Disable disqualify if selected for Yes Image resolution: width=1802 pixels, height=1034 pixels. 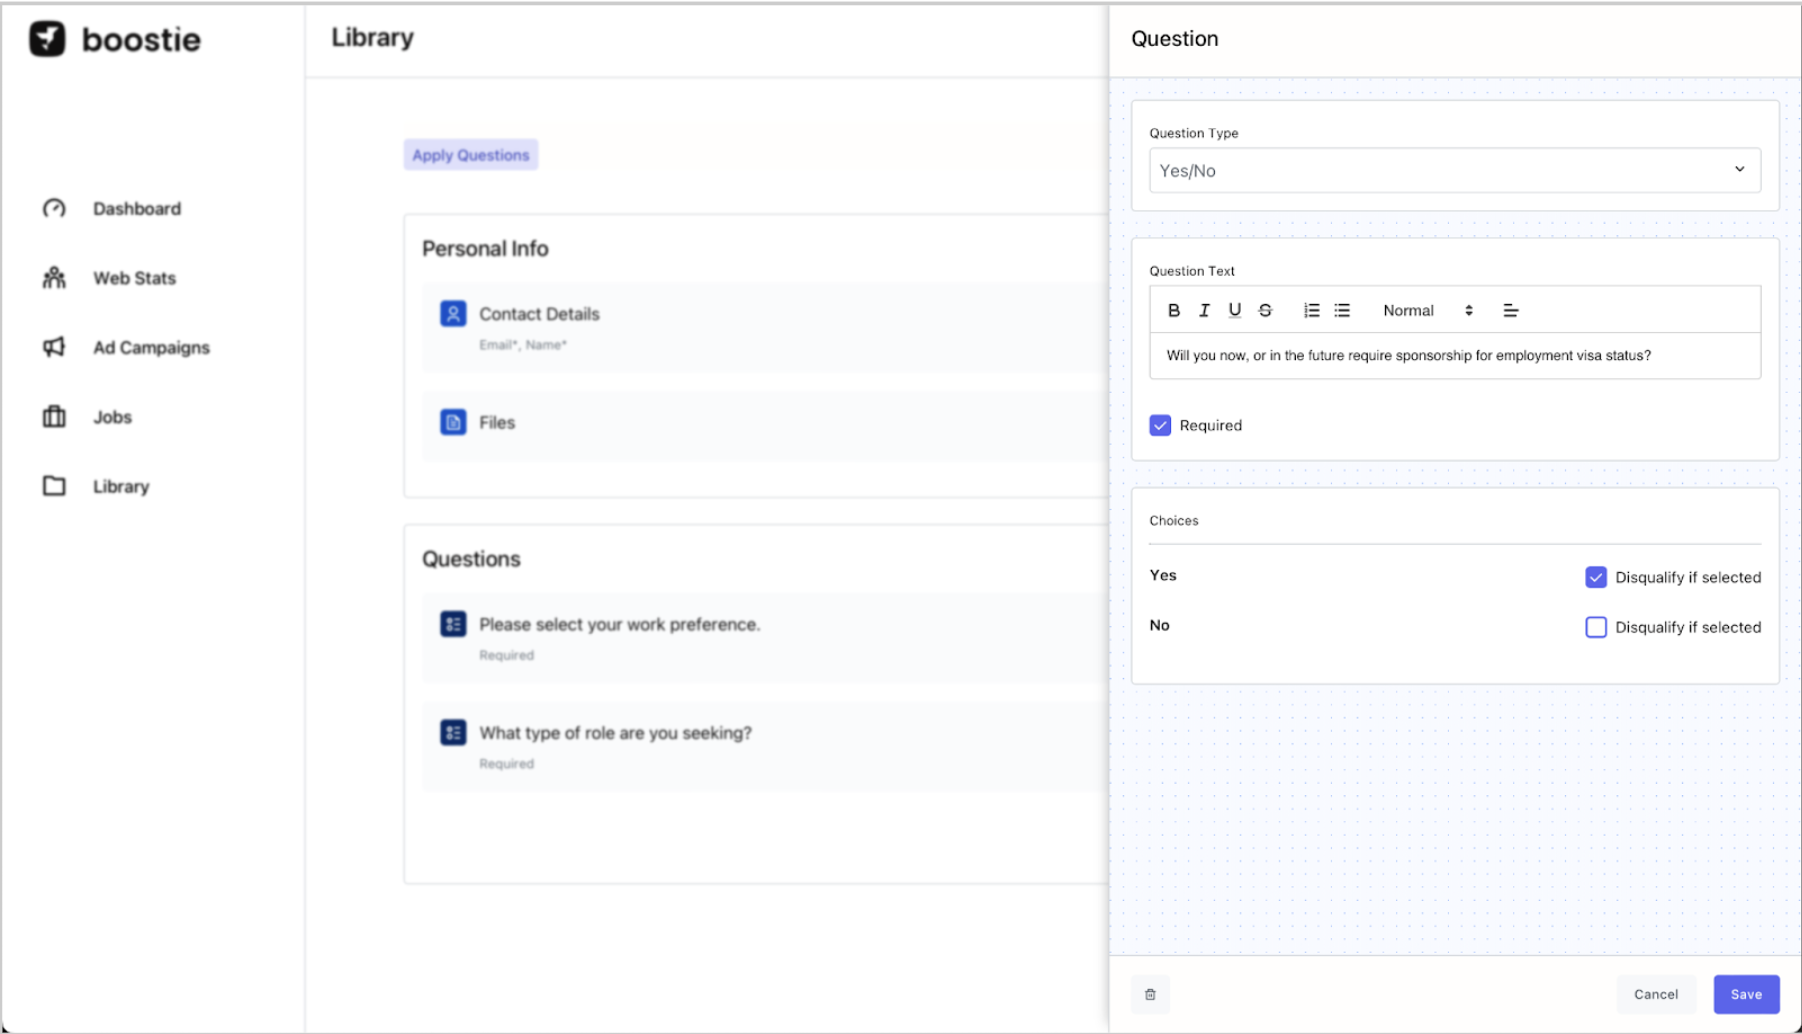tap(1596, 577)
